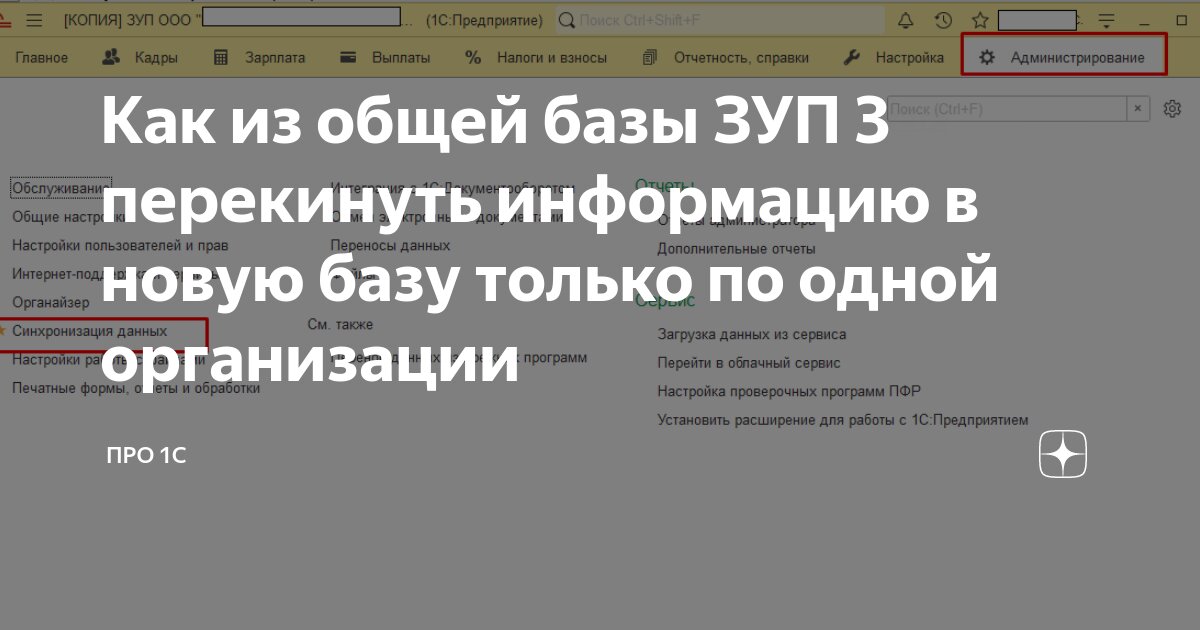Image resolution: width=1200 pixels, height=630 pixels.
Task: Switch to the Главное tab
Action: pyautogui.click(x=41, y=57)
